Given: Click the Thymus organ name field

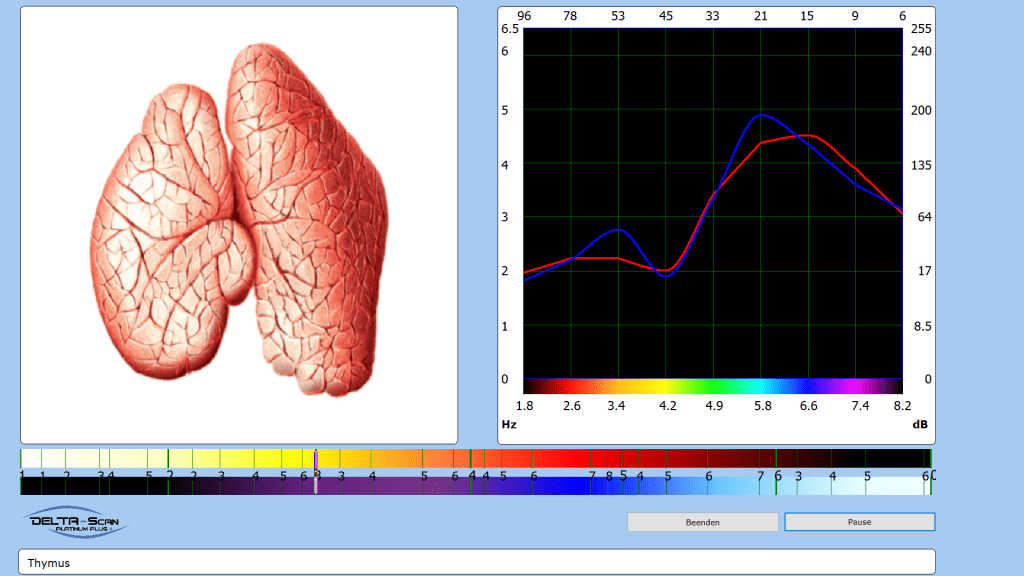Looking at the screenshot, I should tap(476, 563).
